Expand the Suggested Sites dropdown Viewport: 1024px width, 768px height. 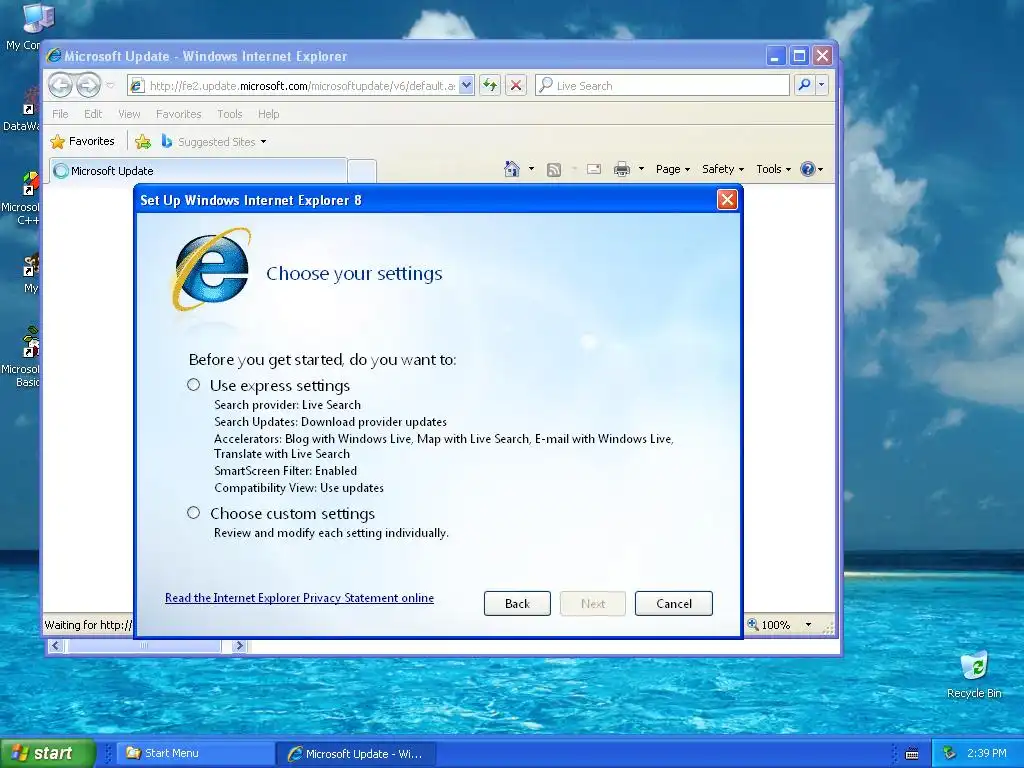(263, 142)
